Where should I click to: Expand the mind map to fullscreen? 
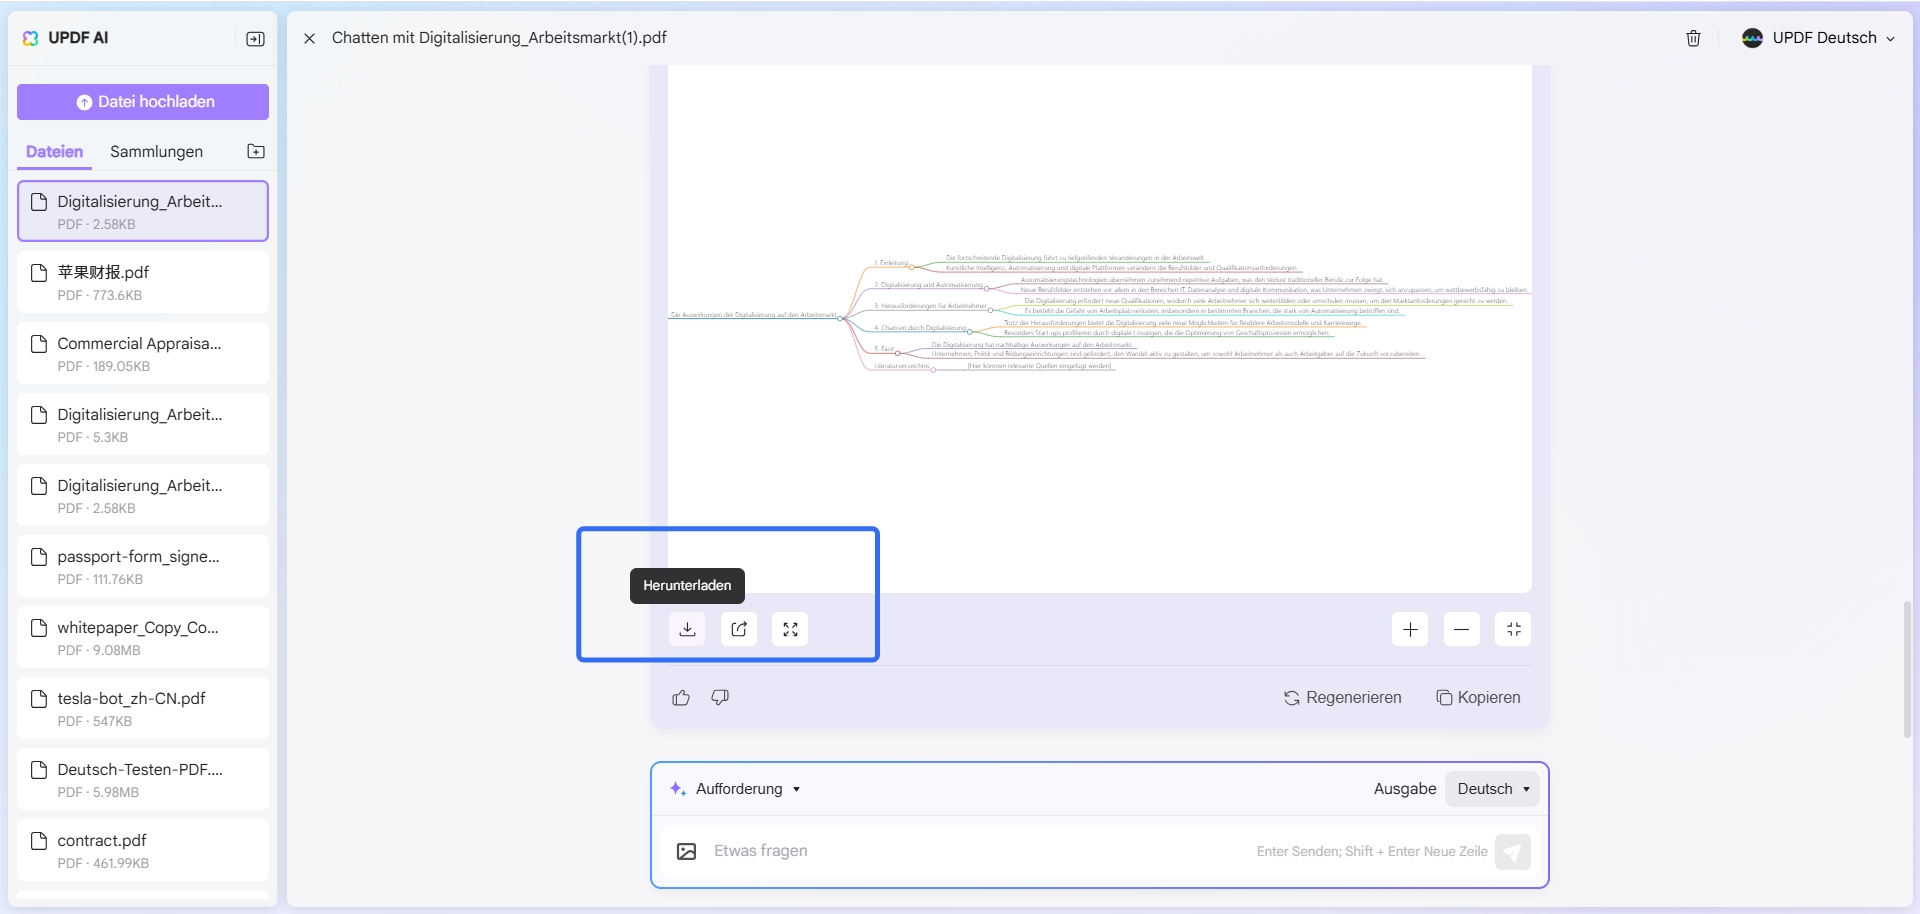click(790, 629)
